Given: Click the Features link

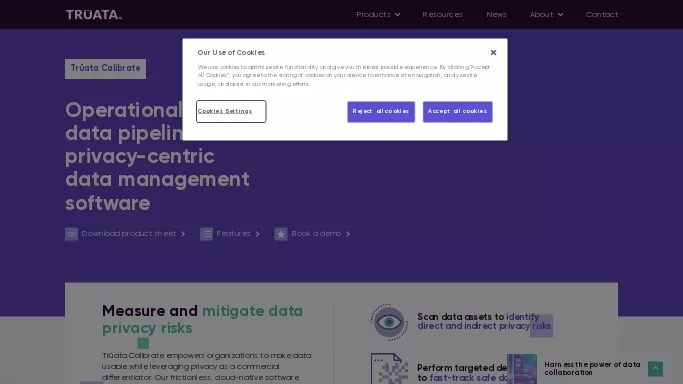Looking at the screenshot, I should (x=233, y=234).
